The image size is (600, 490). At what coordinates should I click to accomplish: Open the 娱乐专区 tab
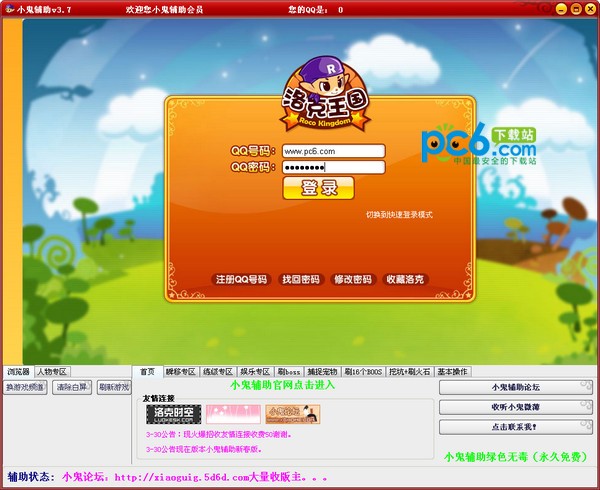pyautogui.click(x=255, y=372)
